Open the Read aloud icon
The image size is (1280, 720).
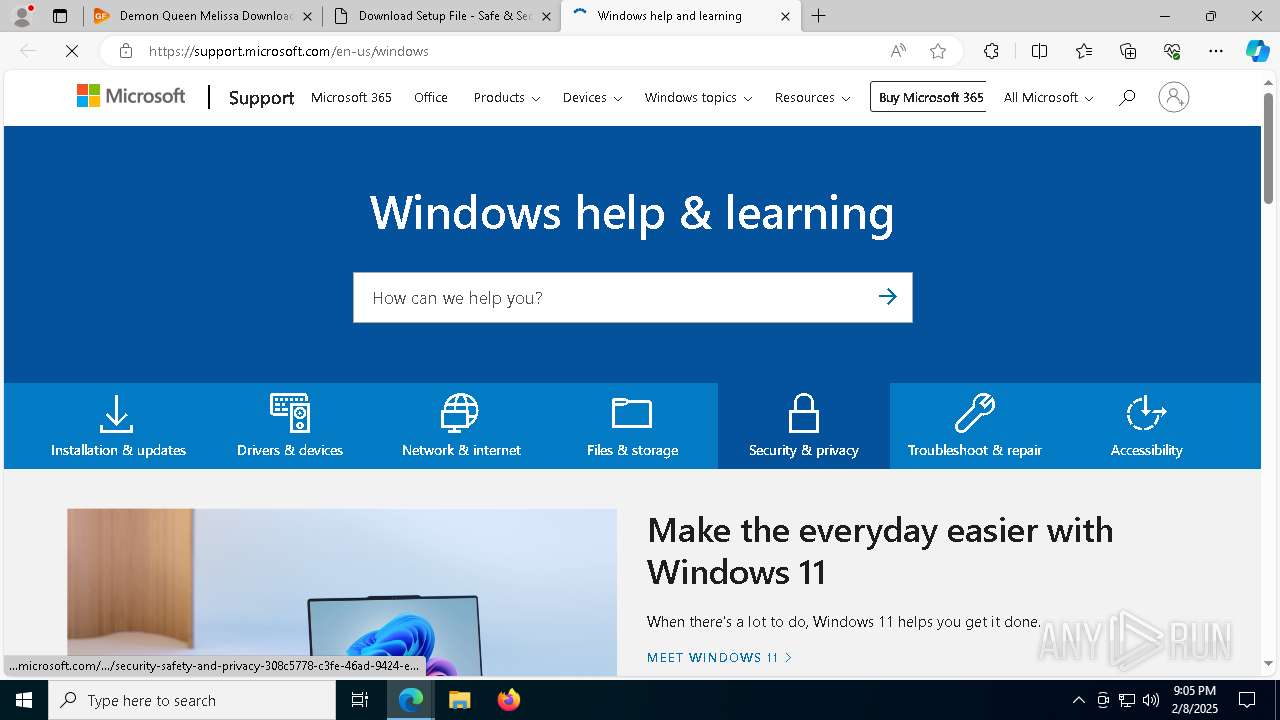point(898,51)
